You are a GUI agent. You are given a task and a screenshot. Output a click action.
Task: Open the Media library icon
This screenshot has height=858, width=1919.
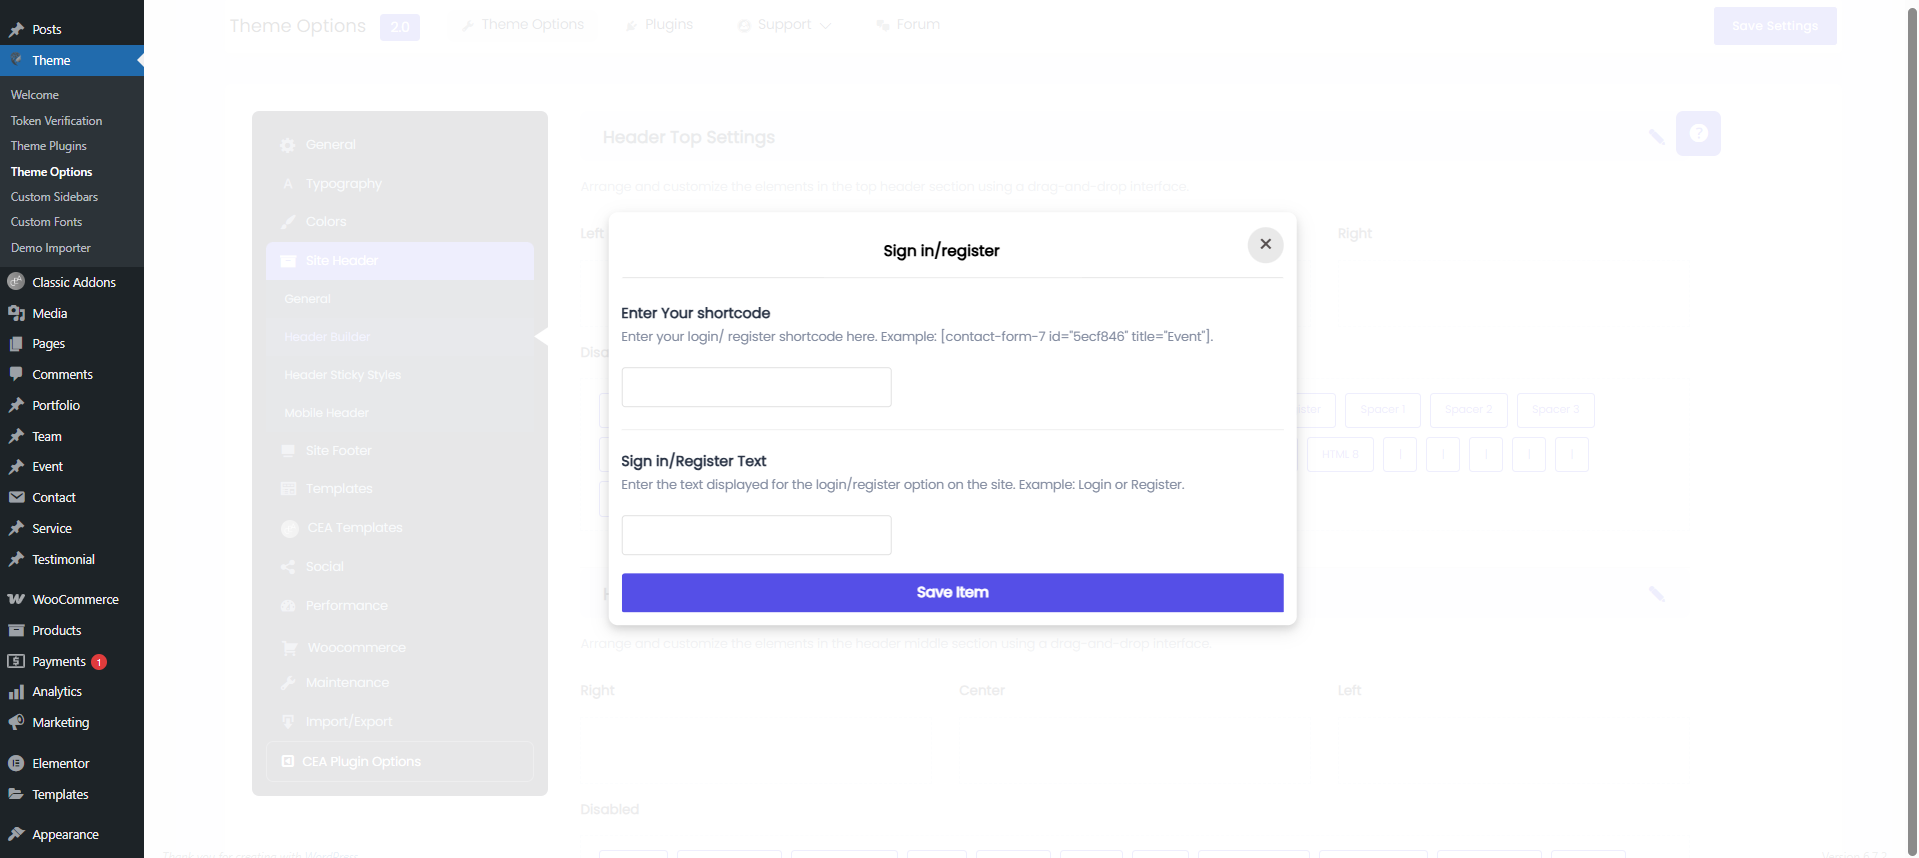tap(16, 313)
